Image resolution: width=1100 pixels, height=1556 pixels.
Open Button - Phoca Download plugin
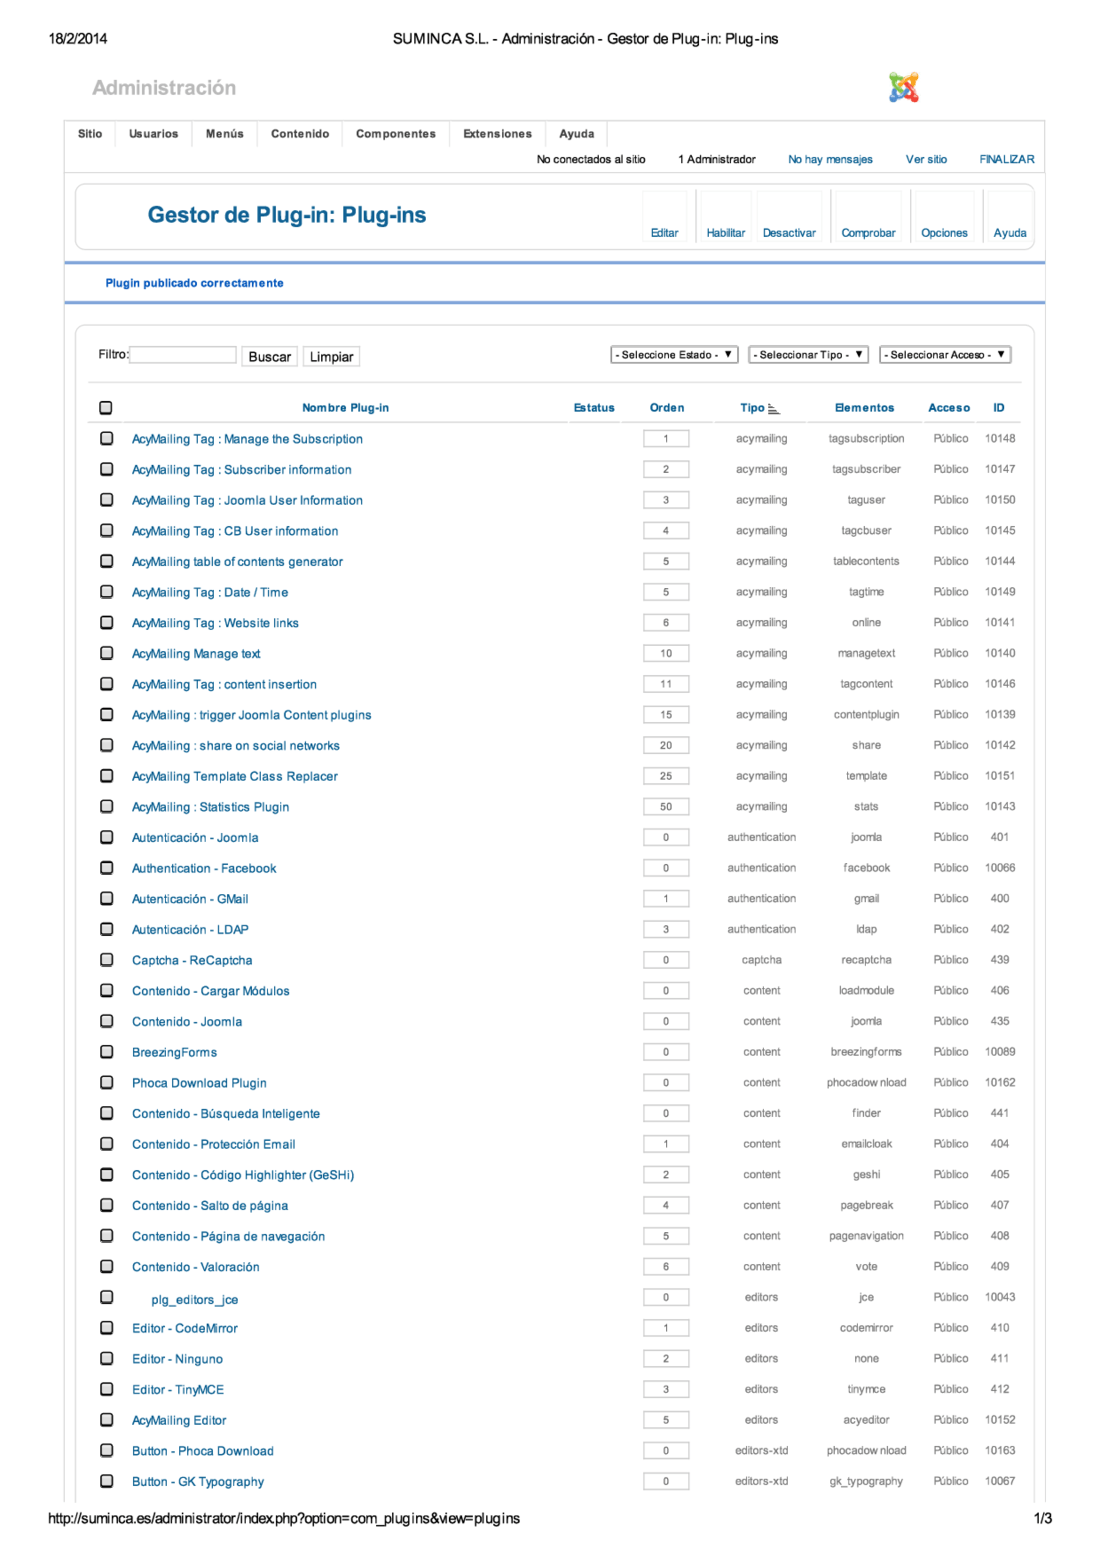point(203,1451)
